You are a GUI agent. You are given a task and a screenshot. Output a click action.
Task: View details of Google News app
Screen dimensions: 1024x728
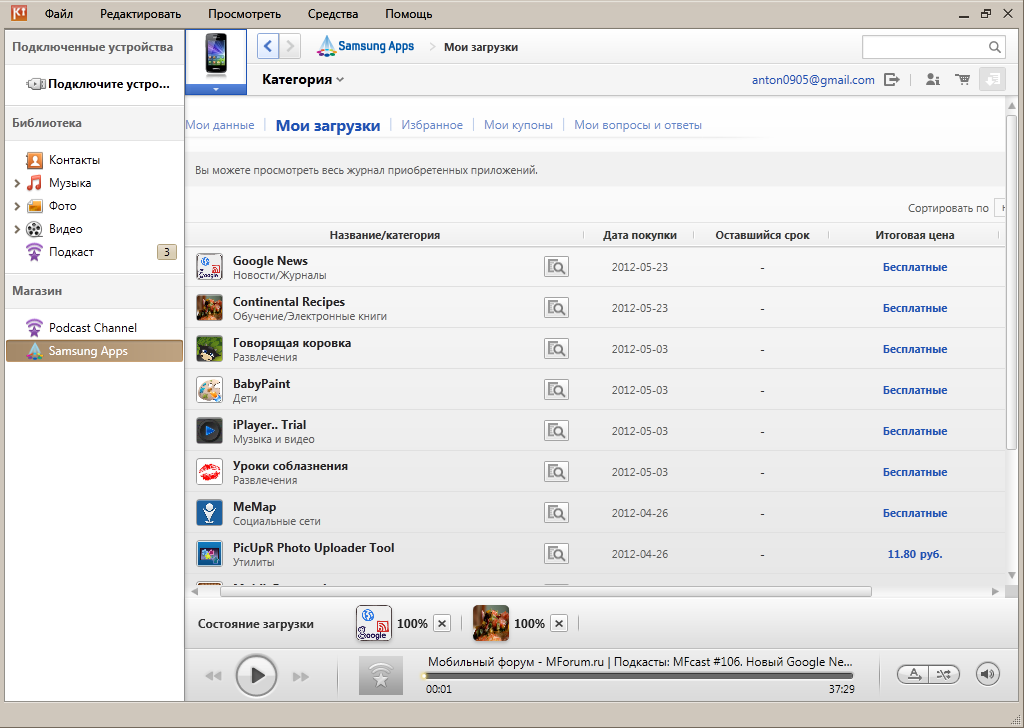pos(556,266)
